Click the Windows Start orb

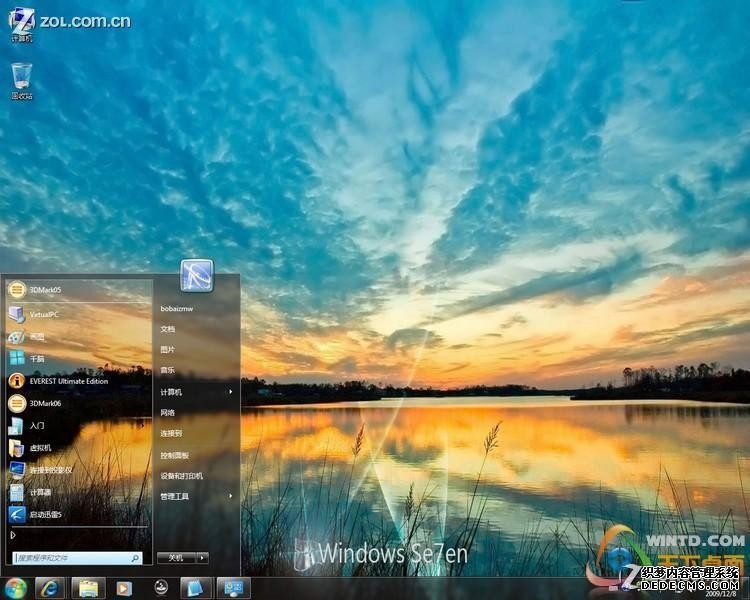(x=15, y=588)
